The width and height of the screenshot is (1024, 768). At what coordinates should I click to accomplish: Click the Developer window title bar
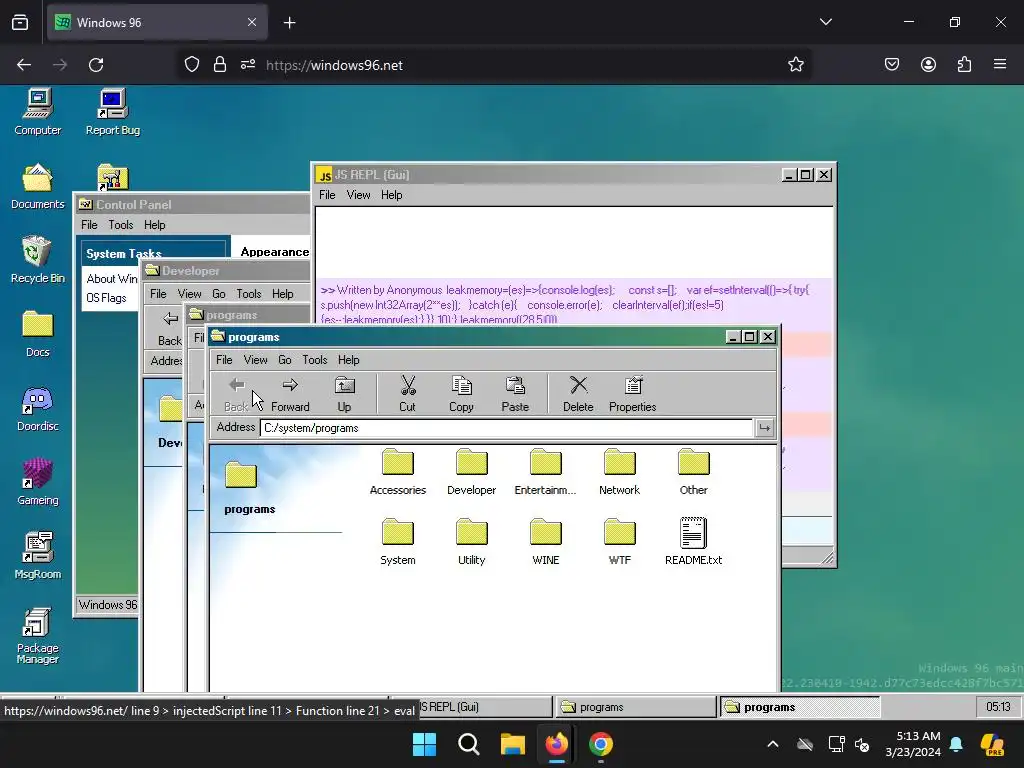pos(227,270)
